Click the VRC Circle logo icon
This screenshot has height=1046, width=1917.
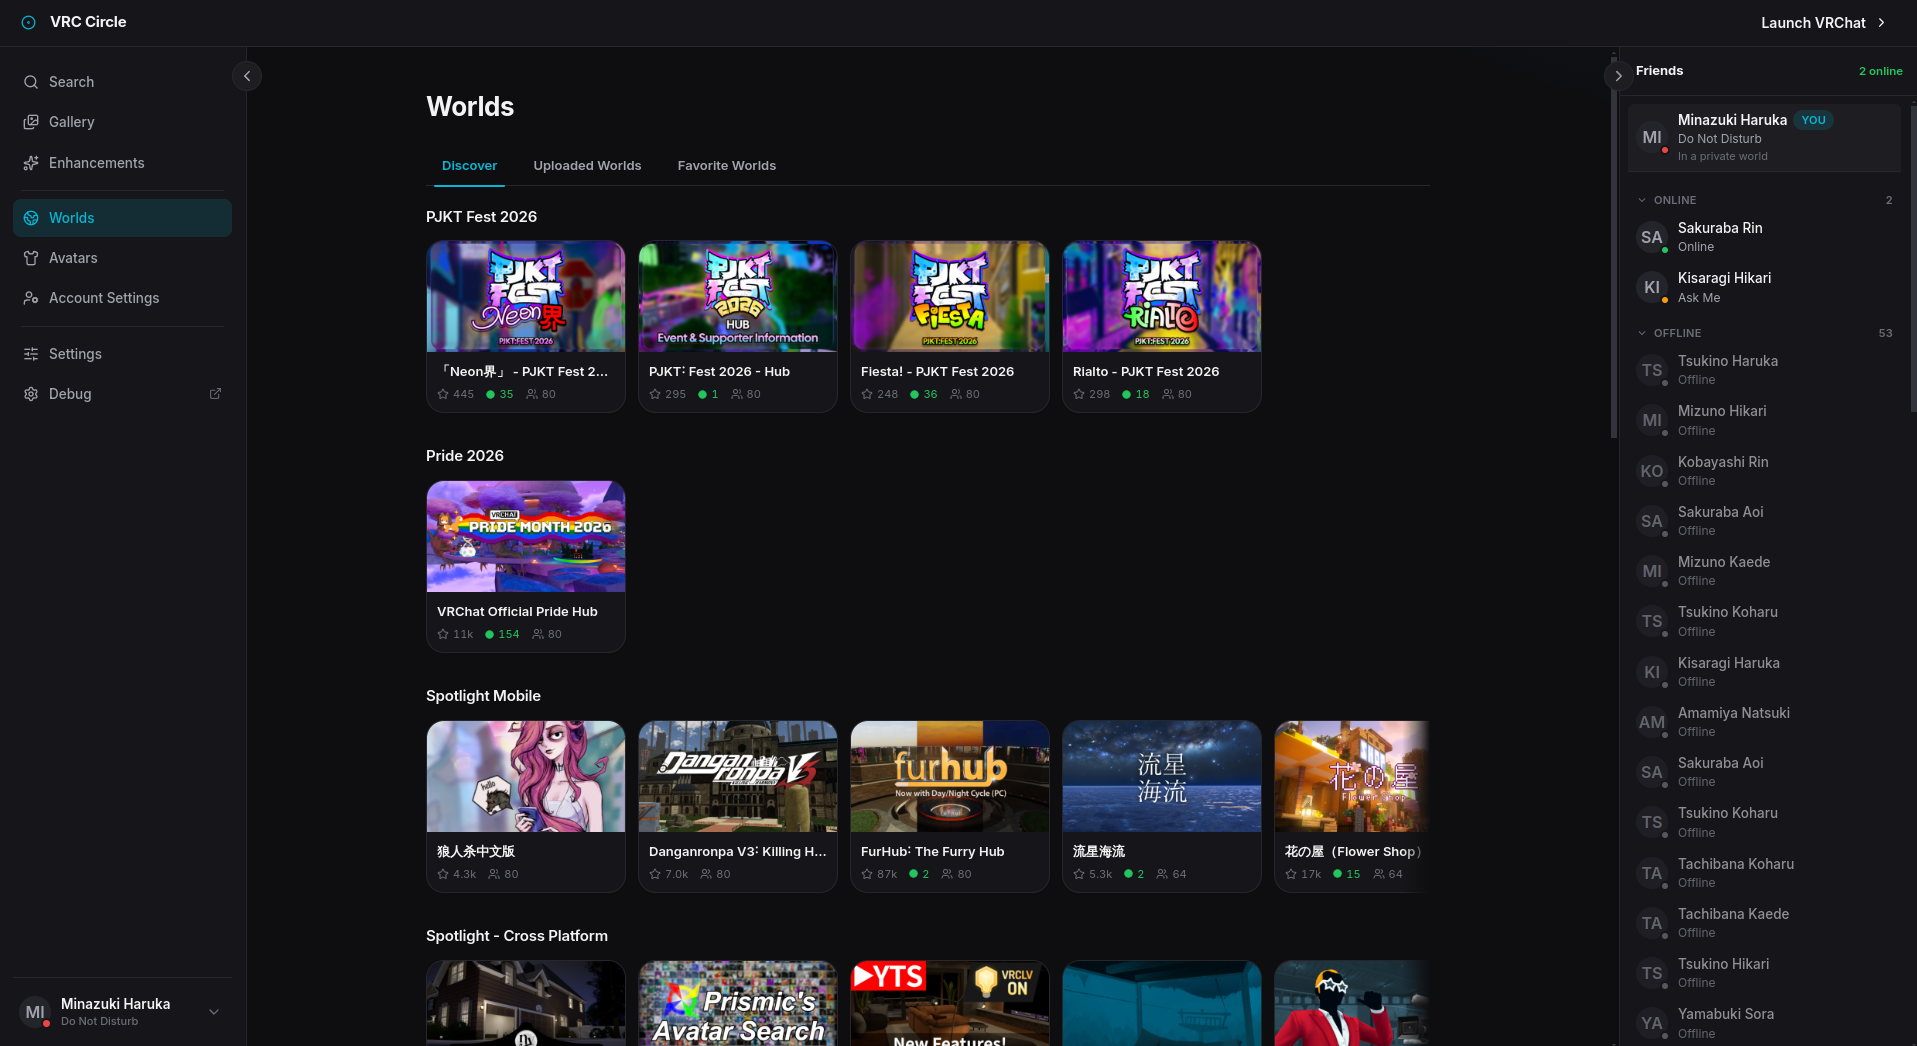pos(29,22)
